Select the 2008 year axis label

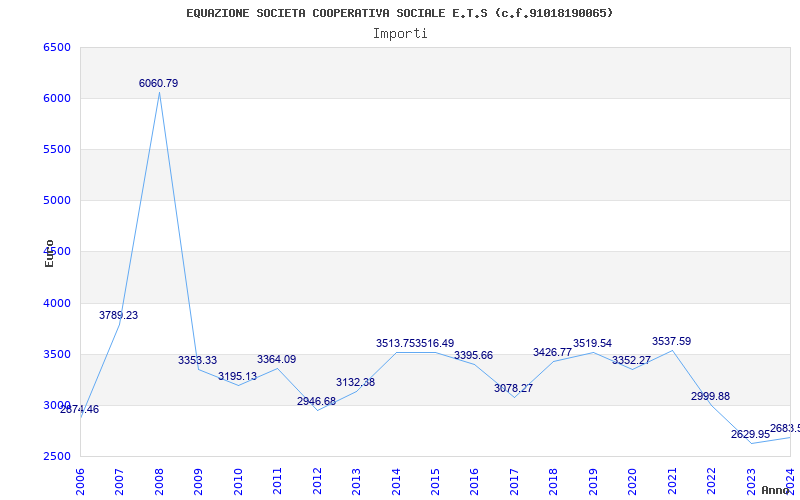[x=159, y=480]
